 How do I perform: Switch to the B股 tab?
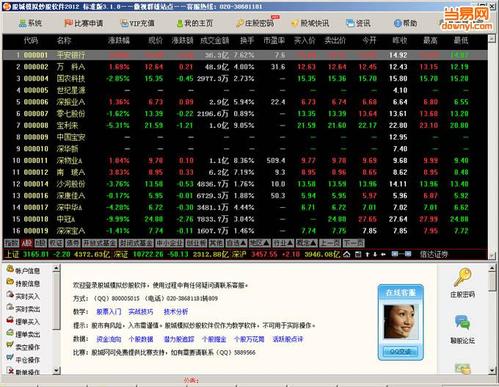tap(41, 243)
